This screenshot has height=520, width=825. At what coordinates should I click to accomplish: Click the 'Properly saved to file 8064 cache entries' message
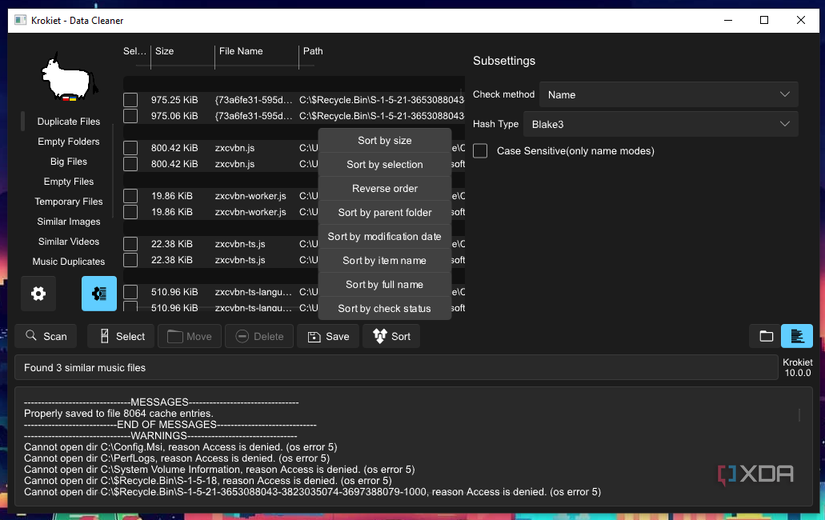pos(118,414)
